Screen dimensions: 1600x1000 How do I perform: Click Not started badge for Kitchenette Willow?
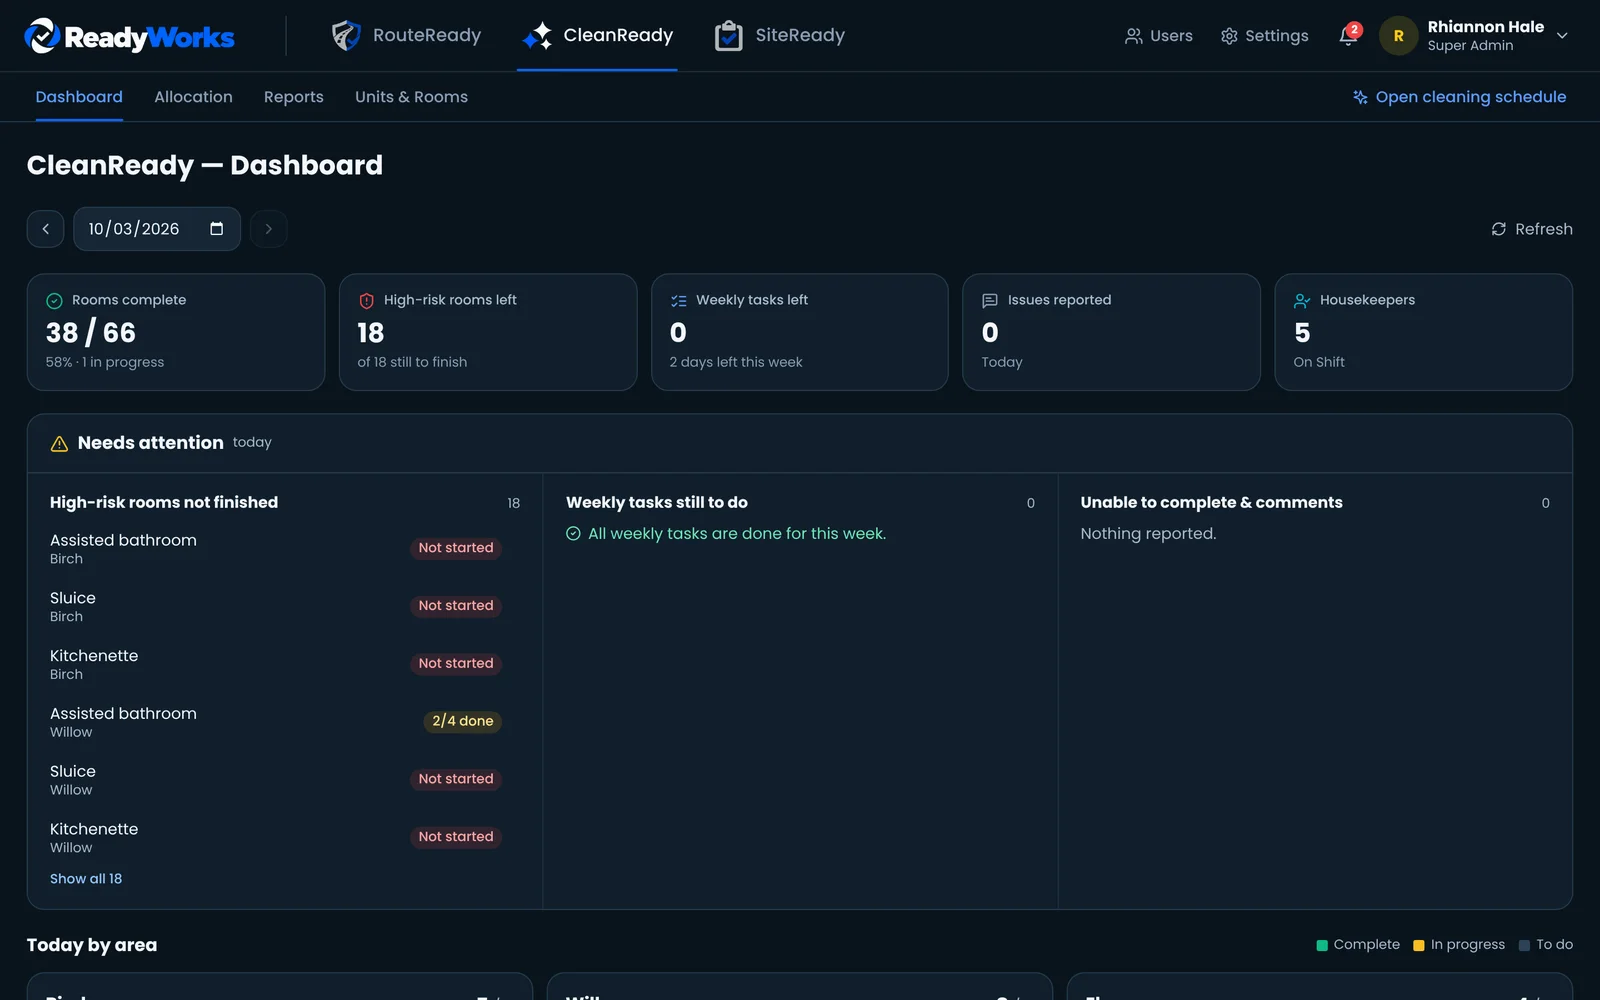[x=456, y=837]
